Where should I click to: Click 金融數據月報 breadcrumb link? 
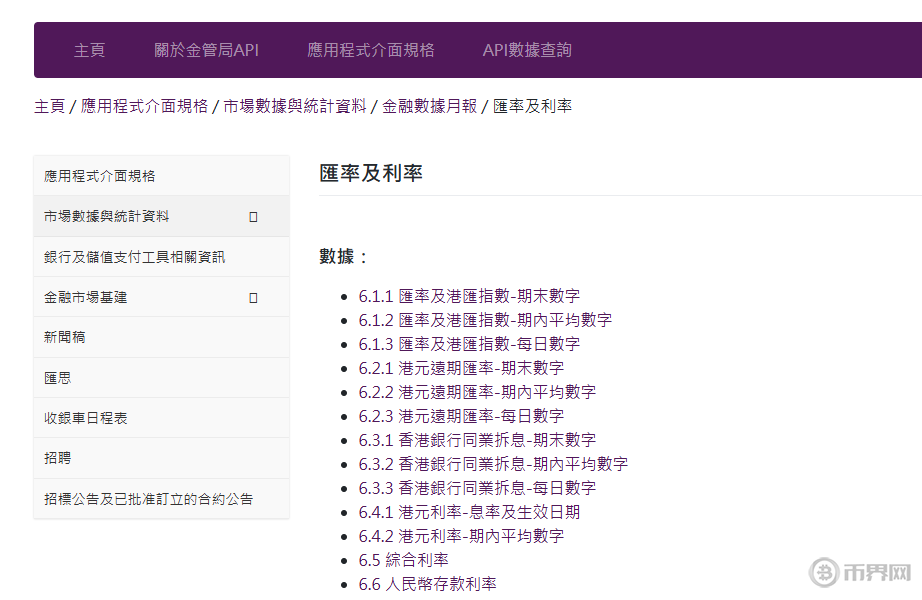429,106
